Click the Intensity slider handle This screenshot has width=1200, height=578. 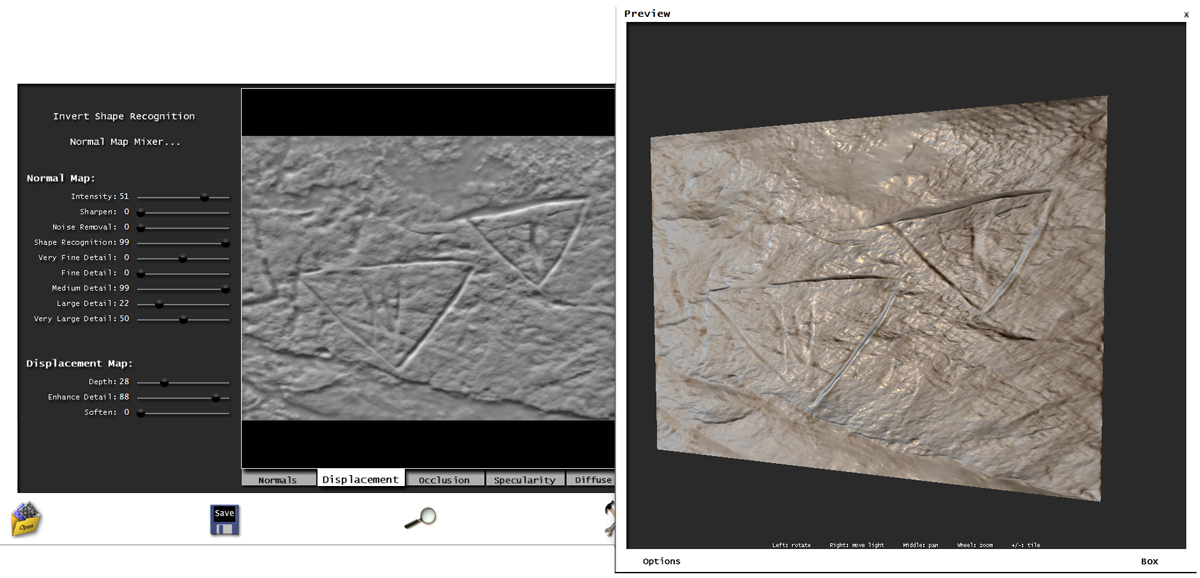[x=204, y=197]
